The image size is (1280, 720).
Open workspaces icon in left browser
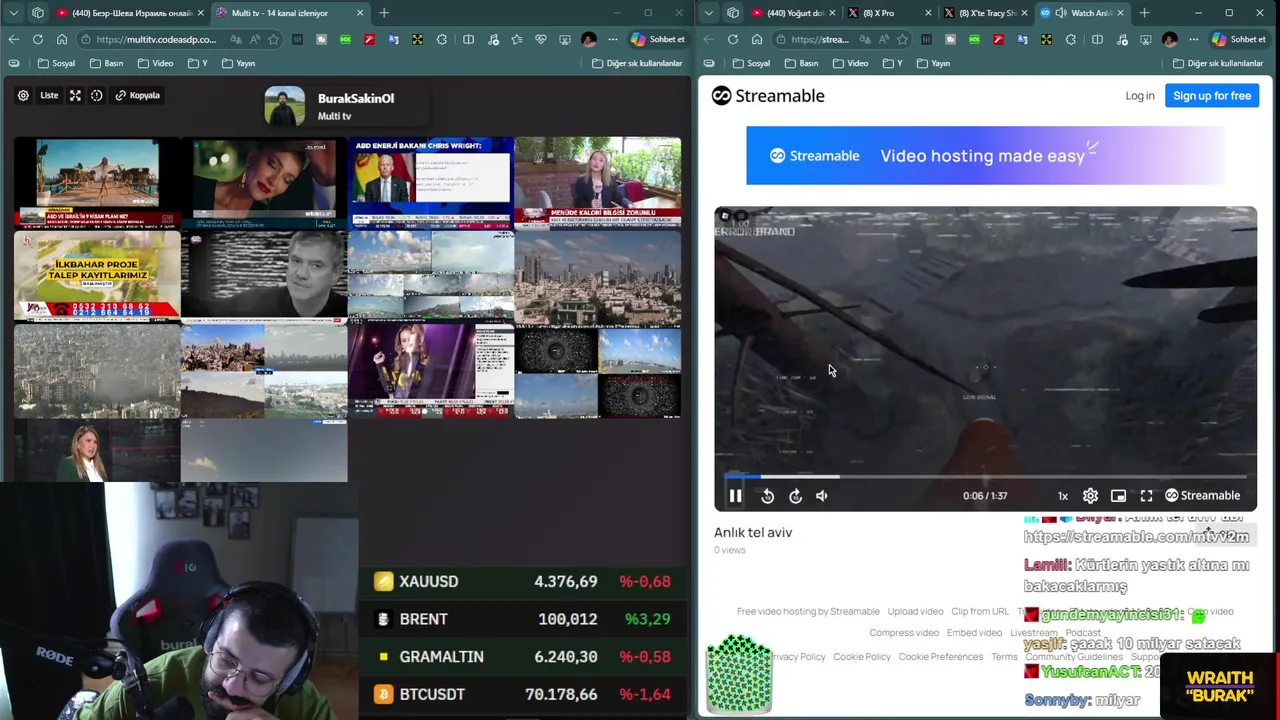[x=38, y=13]
